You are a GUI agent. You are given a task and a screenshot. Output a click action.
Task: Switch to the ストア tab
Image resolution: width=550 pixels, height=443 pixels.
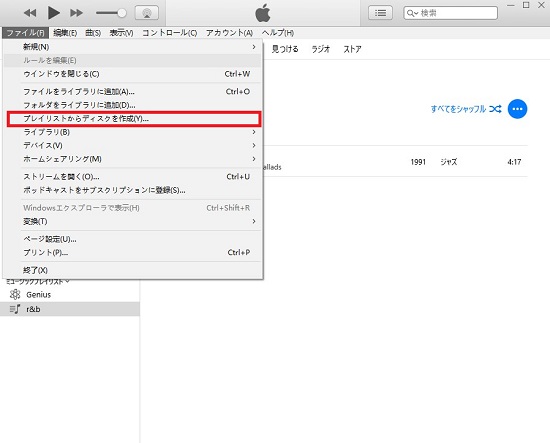pos(352,49)
